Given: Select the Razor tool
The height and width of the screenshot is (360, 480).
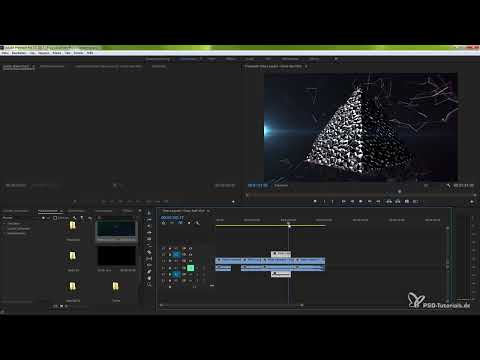Looking at the screenshot, I should click(149, 252).
